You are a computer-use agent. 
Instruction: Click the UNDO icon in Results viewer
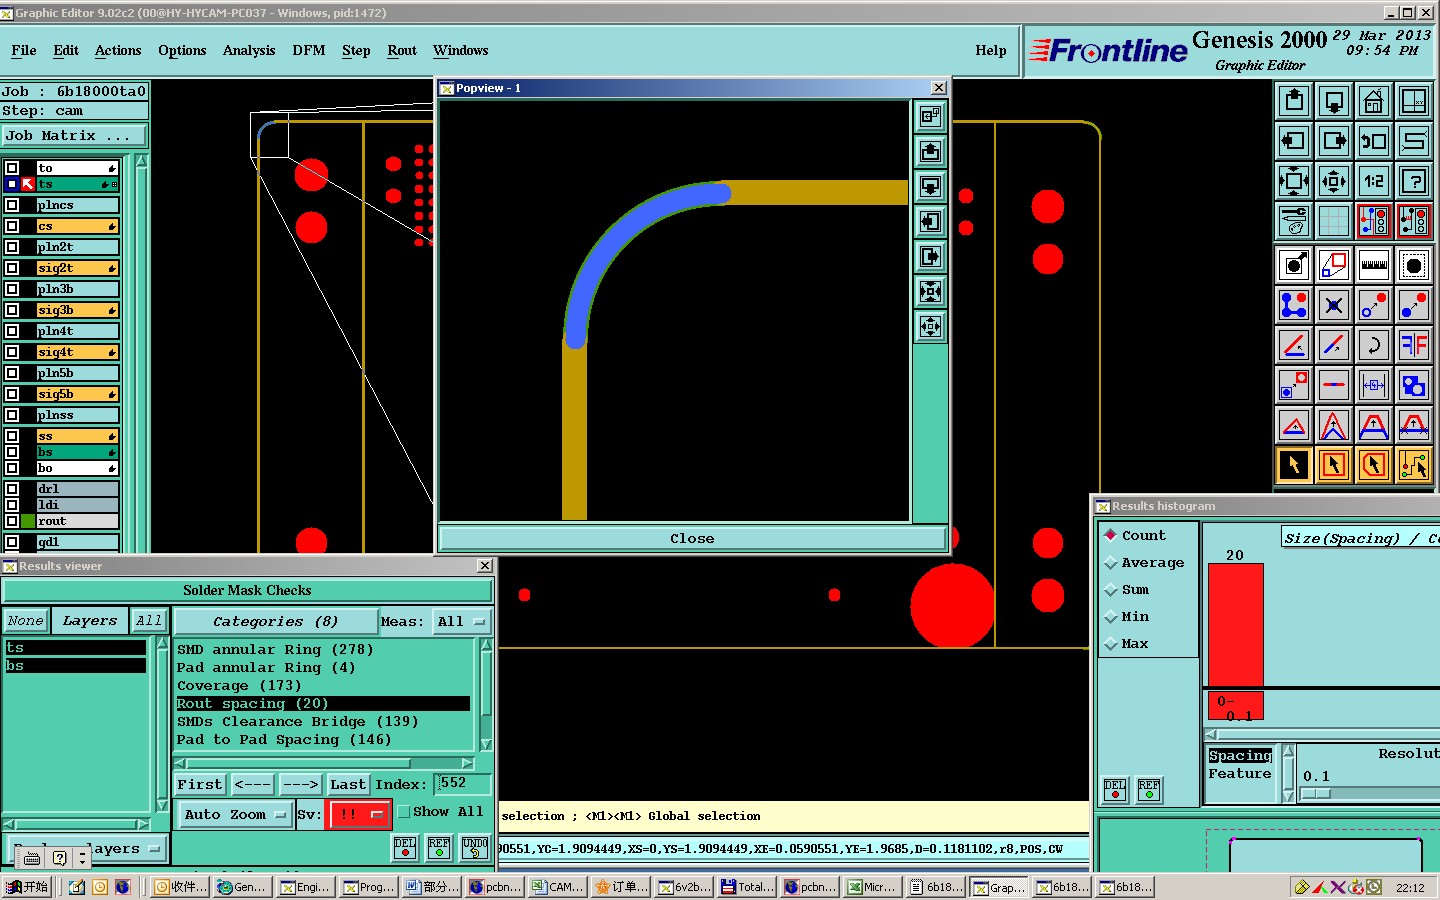click(x=475, y=848)
